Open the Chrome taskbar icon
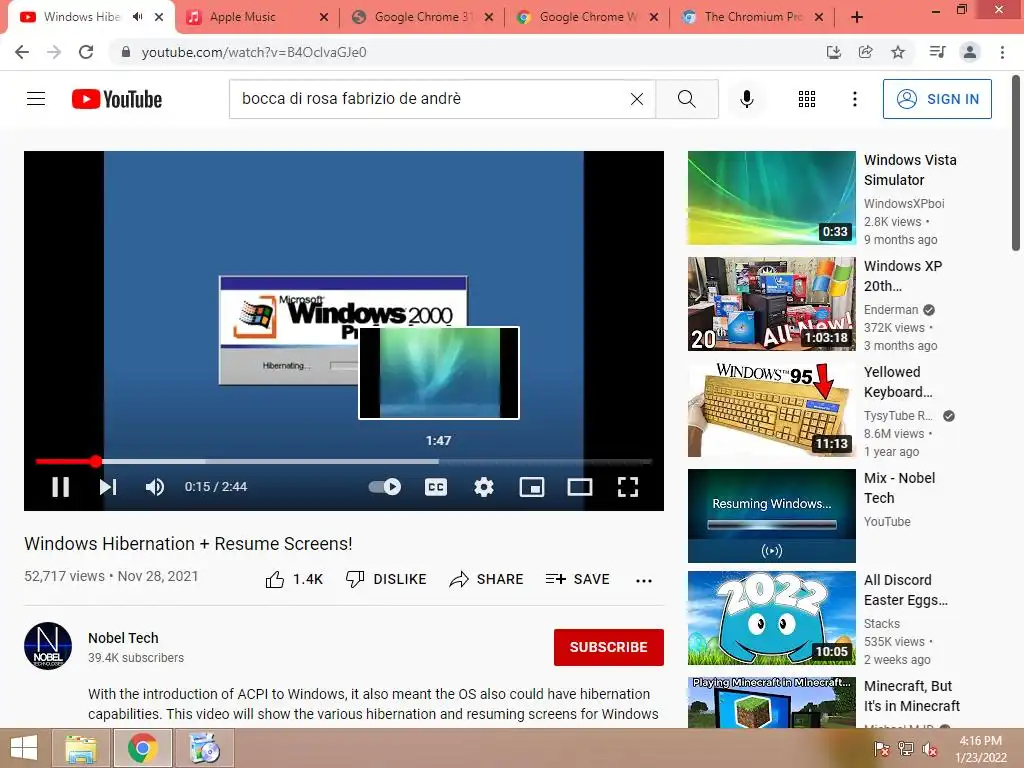Image resolution: width=1024 pixels, height=768 pixels. [142, 748]
